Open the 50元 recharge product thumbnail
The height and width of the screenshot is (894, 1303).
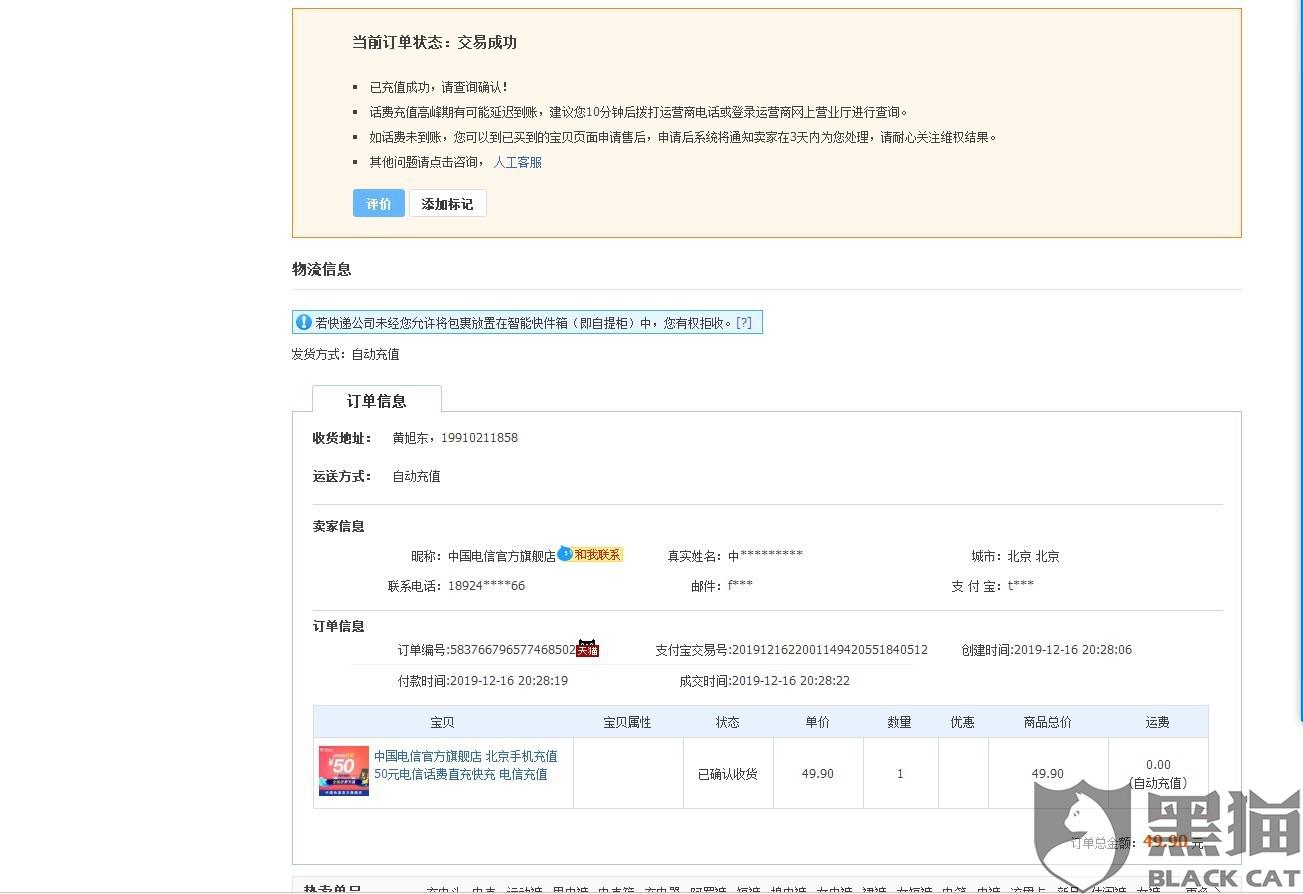[344, 770]
